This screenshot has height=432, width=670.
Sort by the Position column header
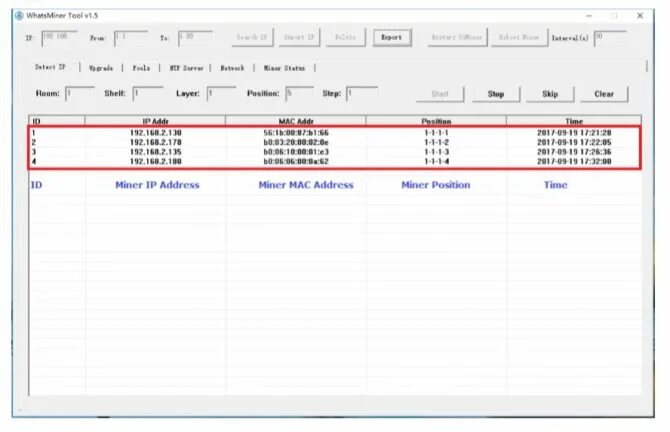click(436, 121)
